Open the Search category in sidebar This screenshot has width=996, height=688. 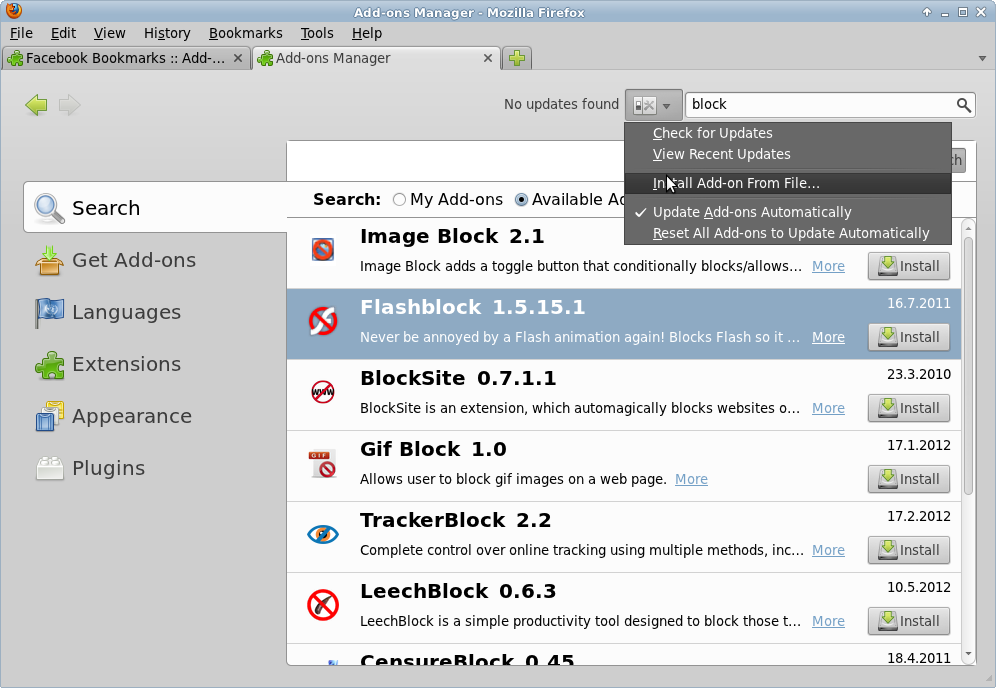155,208
